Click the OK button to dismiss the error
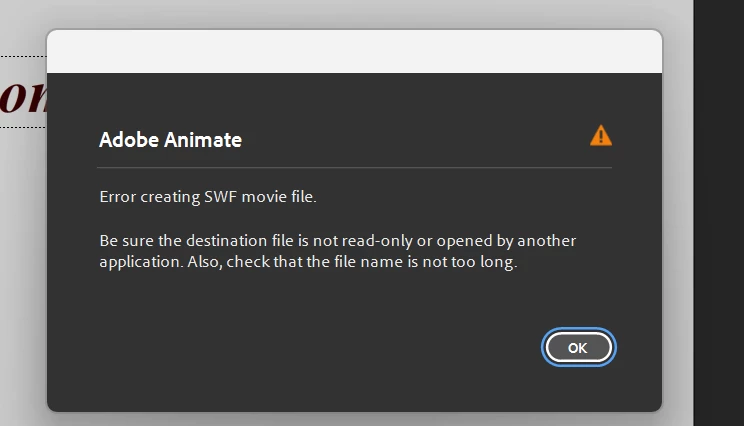The height and width of the screenshot is (426, 744). point(578,347)
